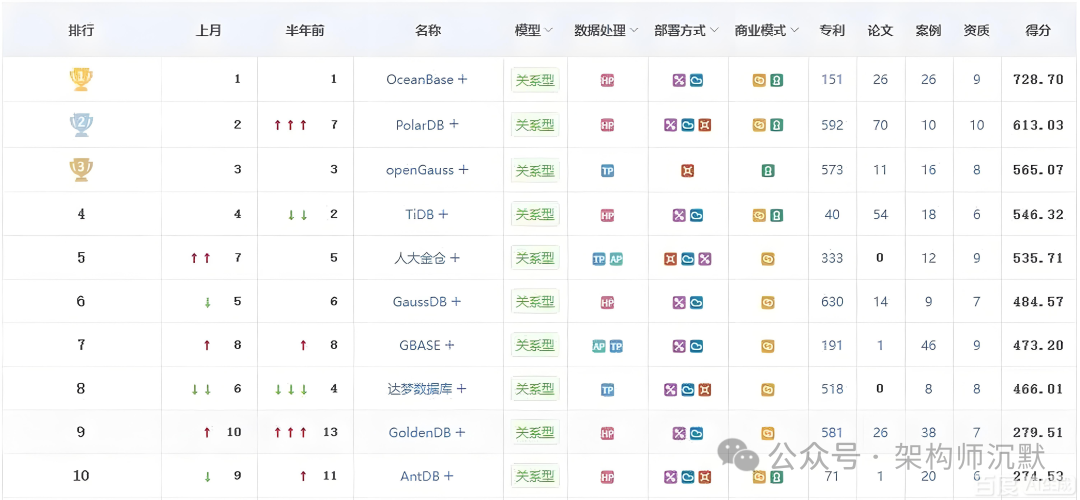Open the 模型 column filter dropdown
Viewport: 1080px width, 500px height.
(x=549, y=31)
